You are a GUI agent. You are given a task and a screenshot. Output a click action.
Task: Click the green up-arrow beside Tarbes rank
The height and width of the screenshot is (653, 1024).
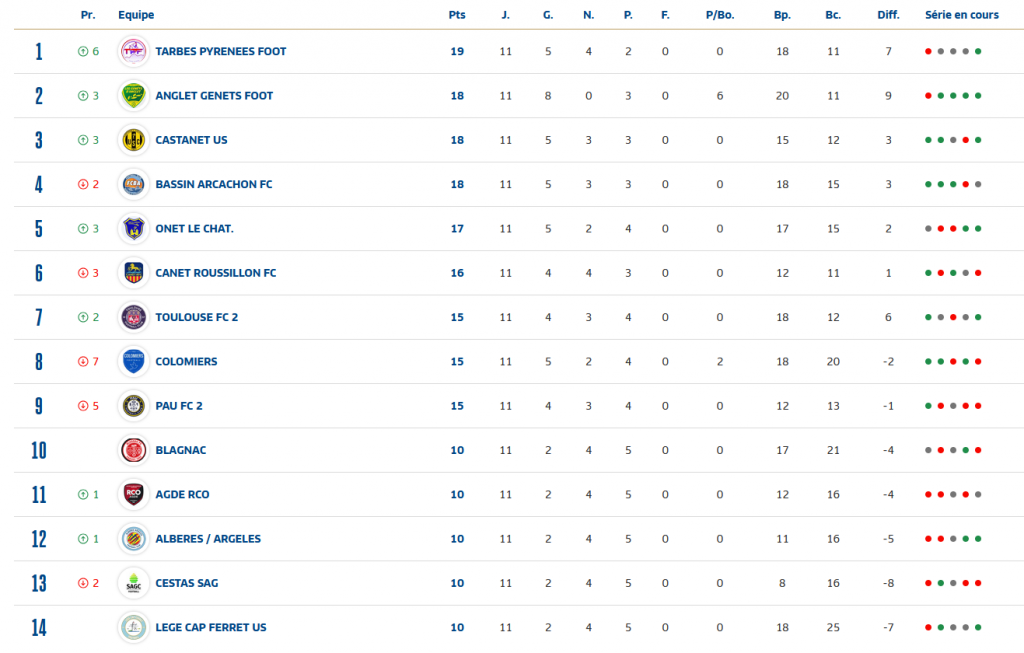[x=83, y=52]
